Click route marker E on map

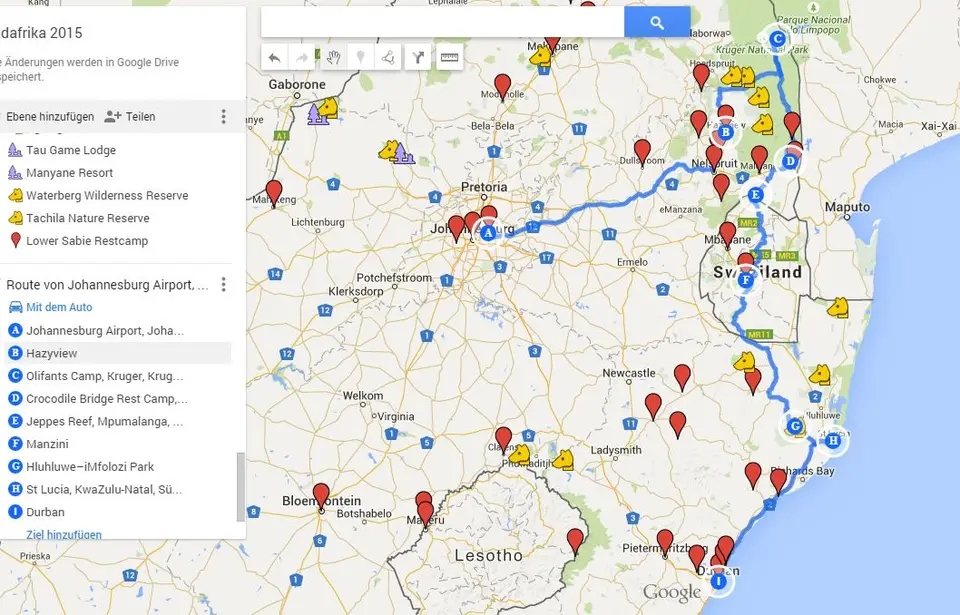click(x=755, y=195)
